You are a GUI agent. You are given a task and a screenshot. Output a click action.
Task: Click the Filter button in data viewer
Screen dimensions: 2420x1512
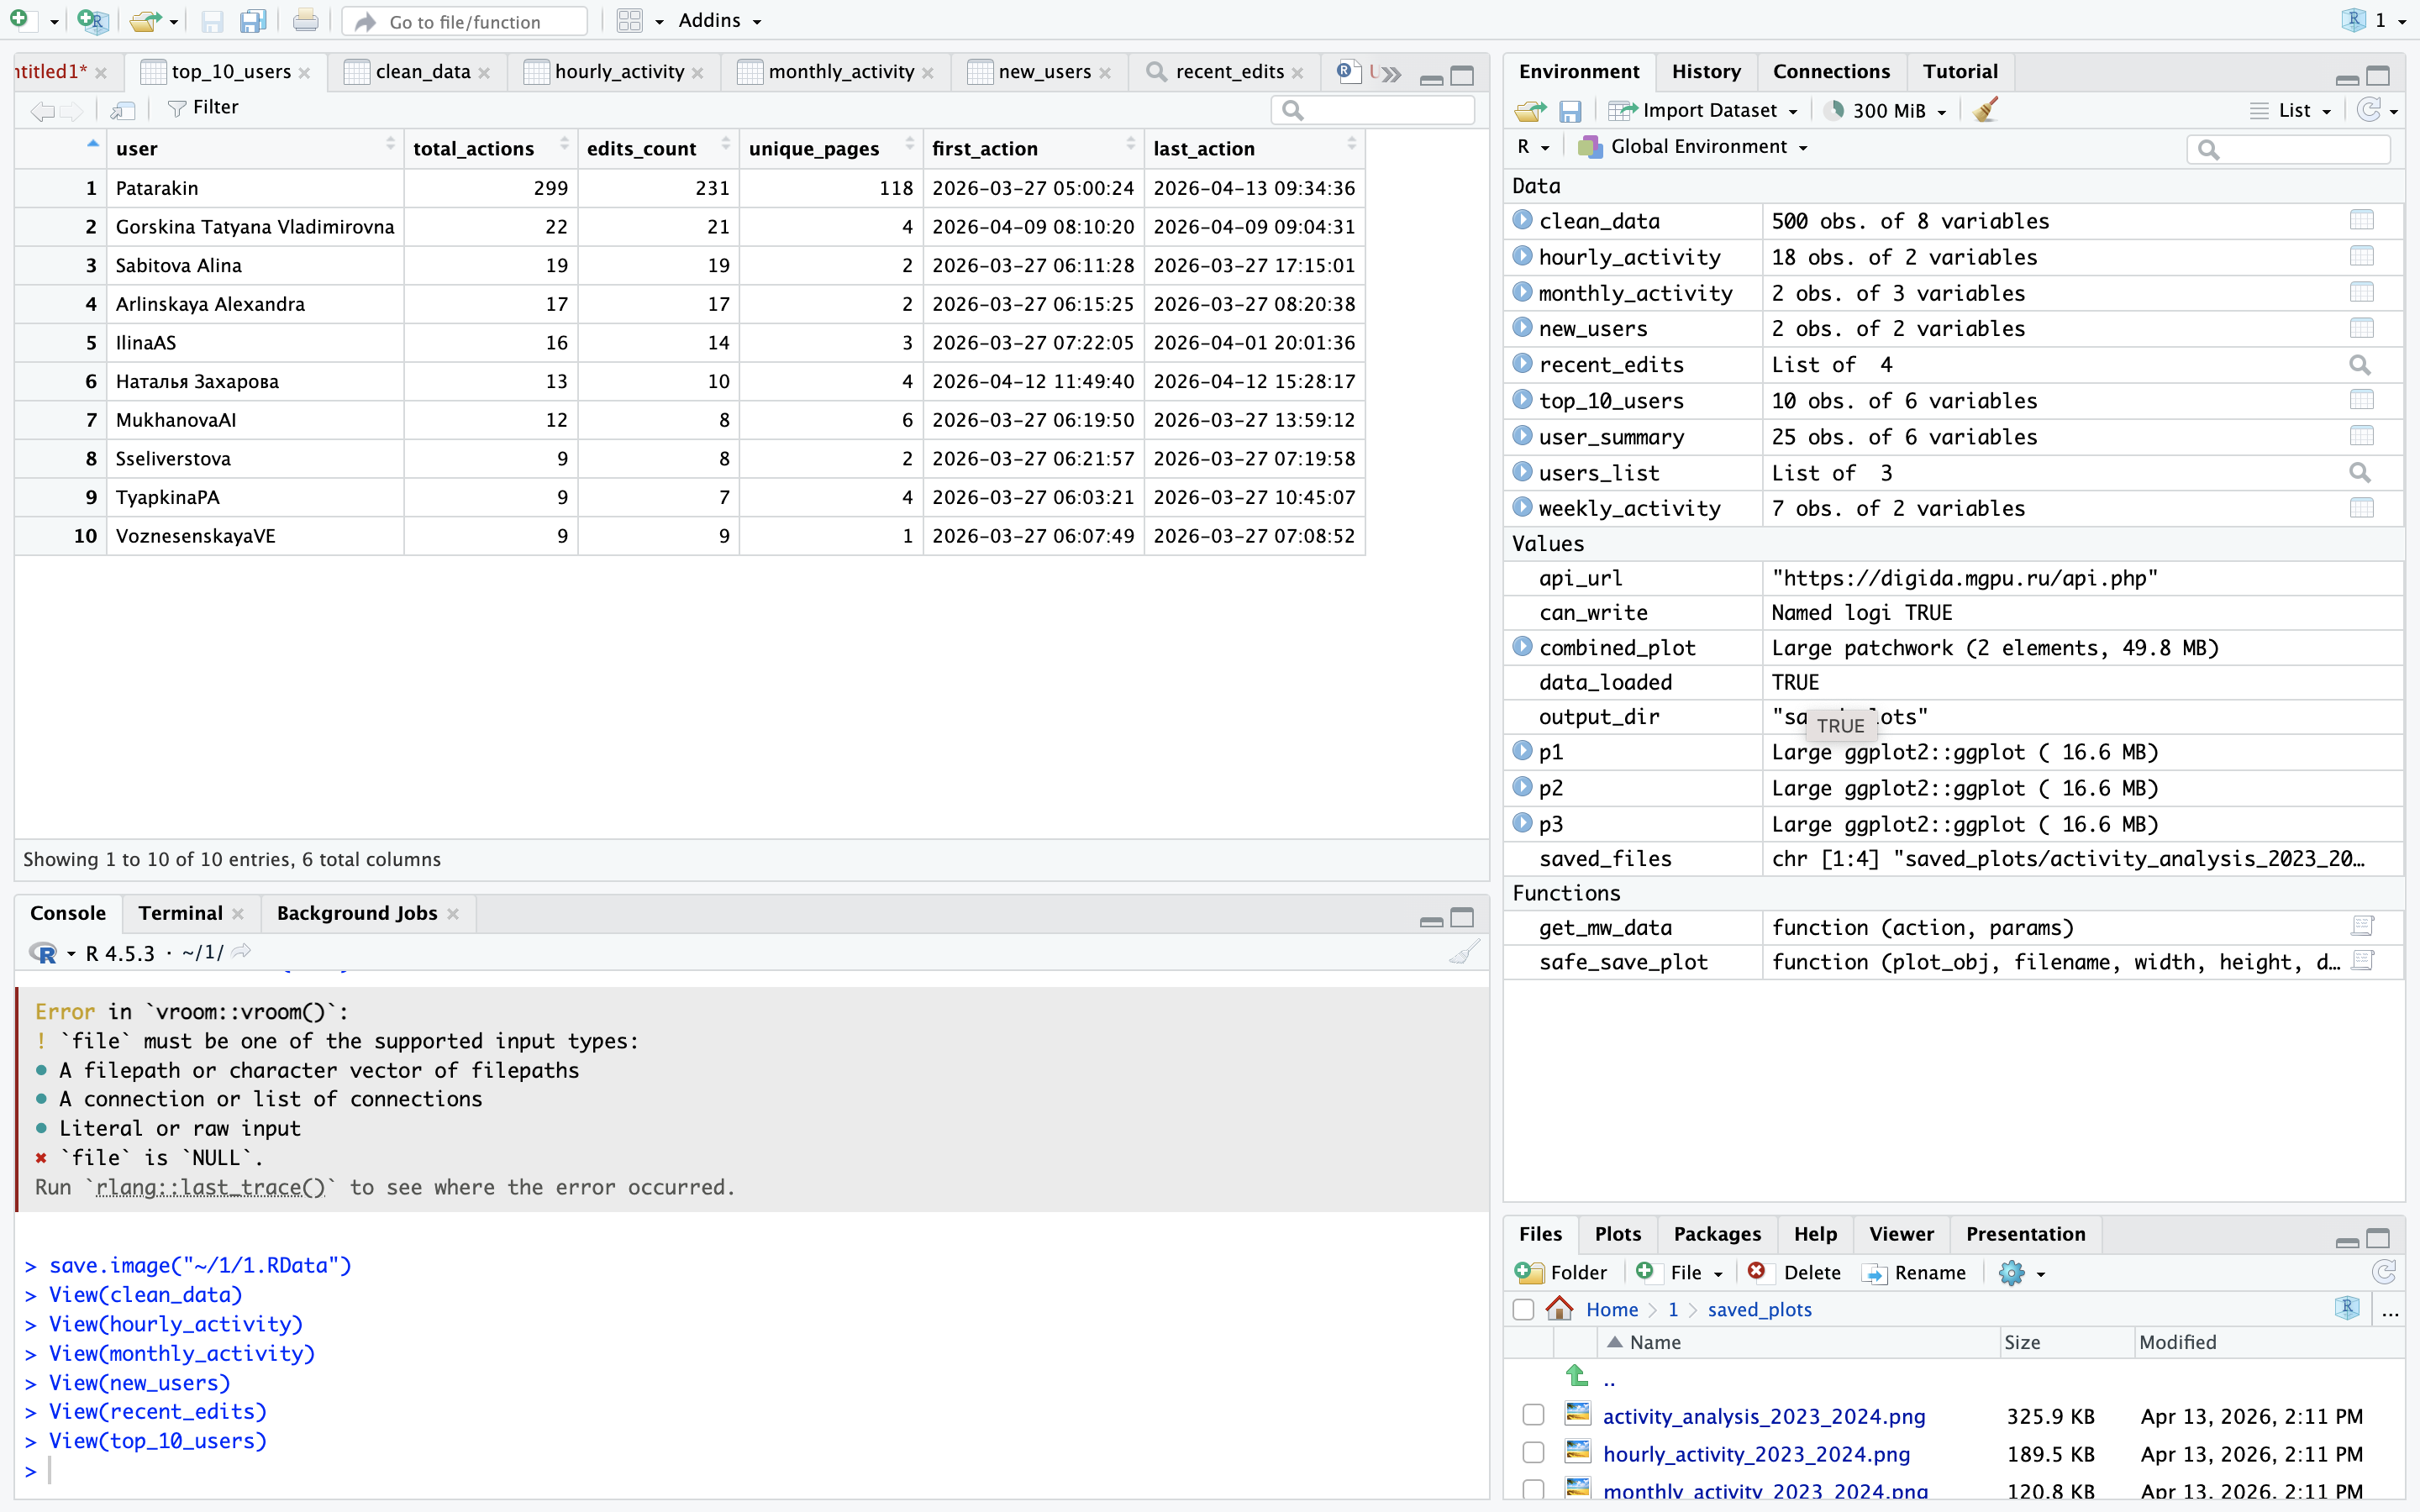(203, 108)
